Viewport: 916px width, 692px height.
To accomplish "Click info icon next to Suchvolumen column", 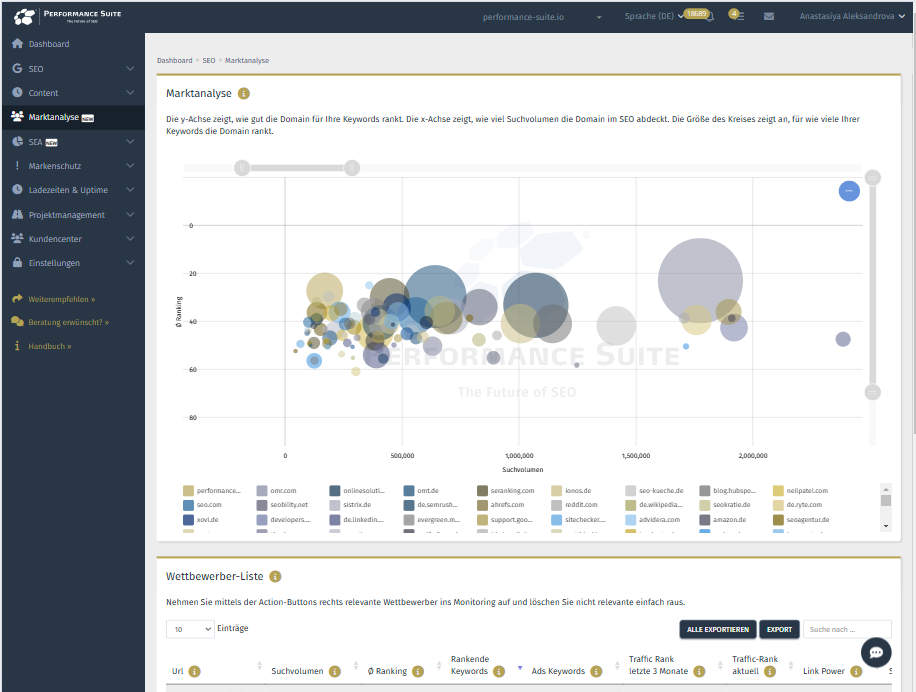I will click(x=335, y=672).
